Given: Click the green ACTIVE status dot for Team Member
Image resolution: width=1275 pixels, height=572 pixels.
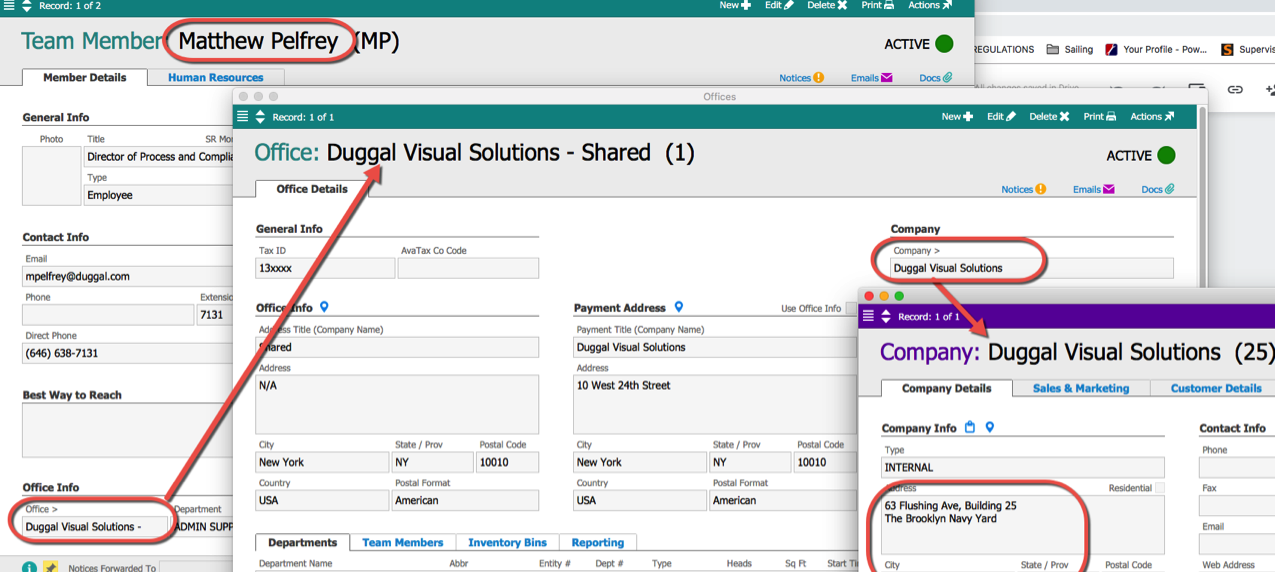Looking at the screenshot, I should pos(944,44).
